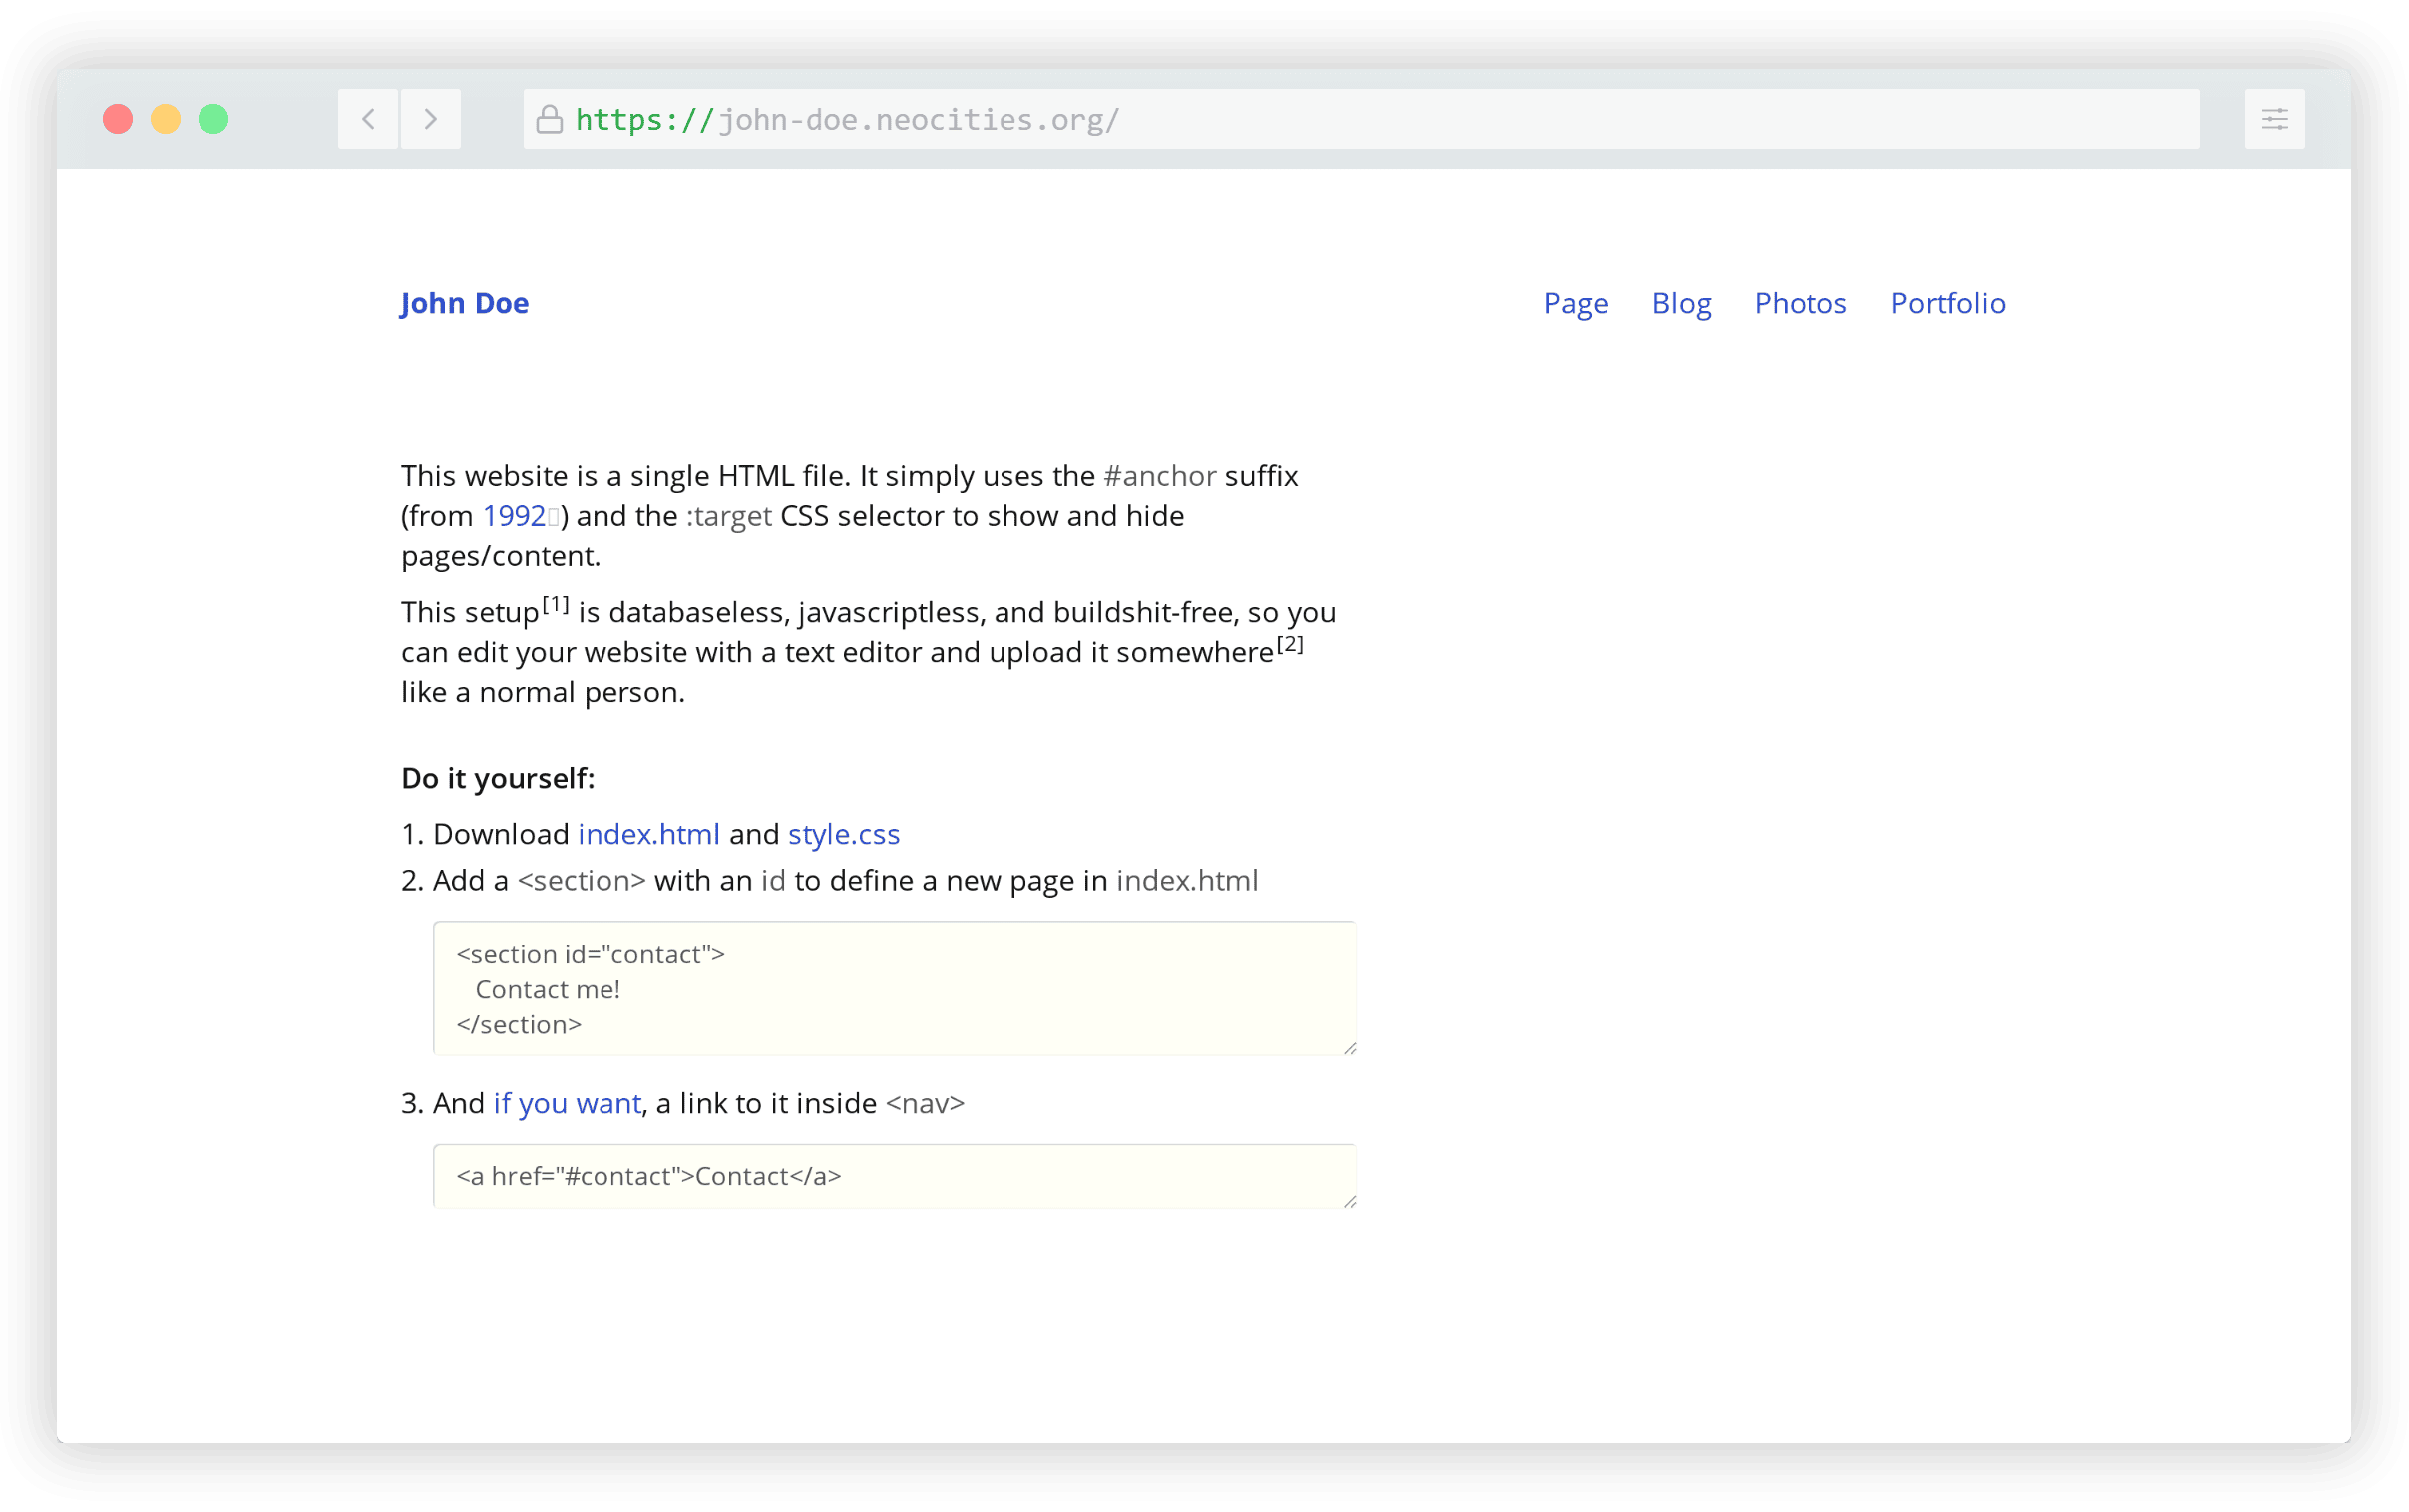The image size is (2409, 1512).
Task: Open the Page nav link
Action: pyautogui.click(x=1575, y=303)
